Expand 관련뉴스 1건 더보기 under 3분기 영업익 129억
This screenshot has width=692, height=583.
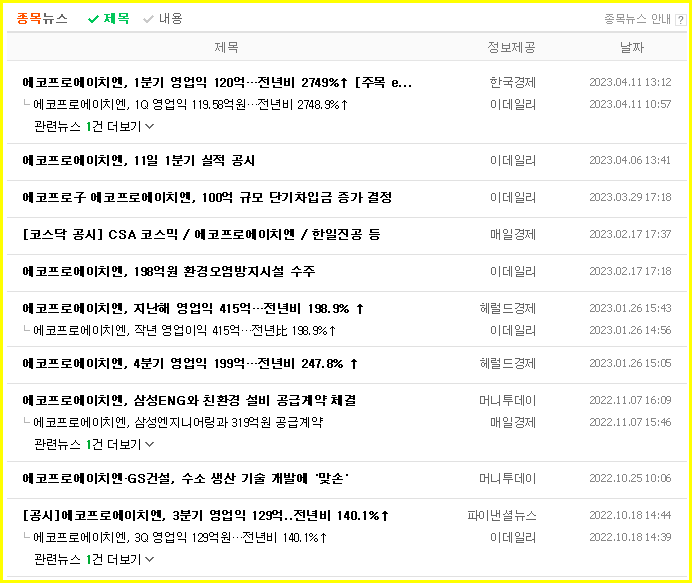[94, 560]
